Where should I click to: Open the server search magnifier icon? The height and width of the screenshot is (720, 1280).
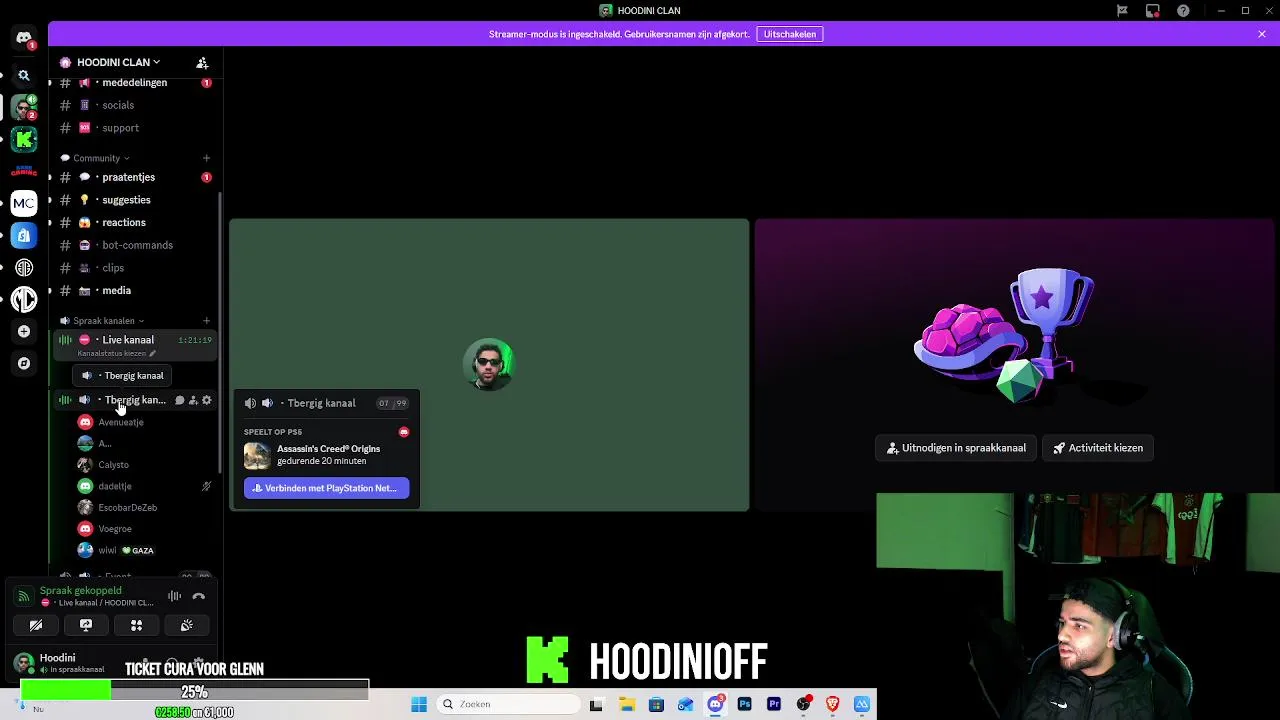coord(24,75)
